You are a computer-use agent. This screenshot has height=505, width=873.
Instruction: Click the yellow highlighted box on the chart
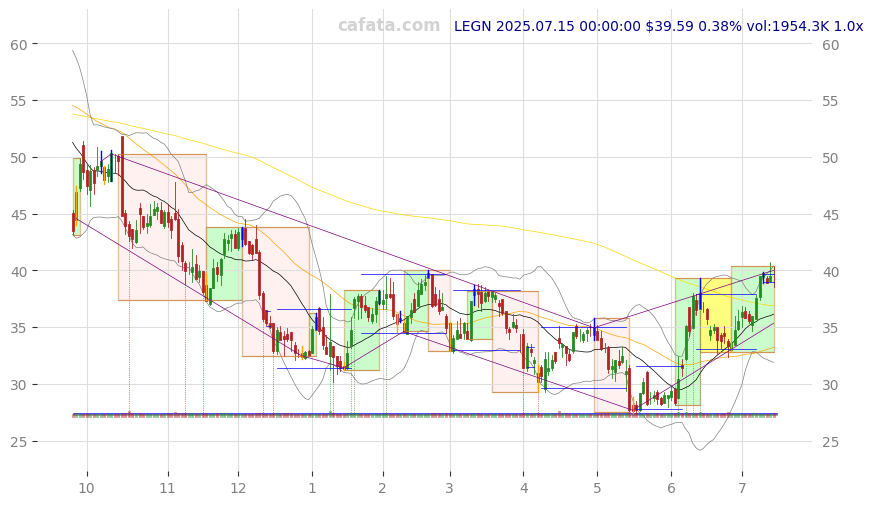click(x=716, y=315)
